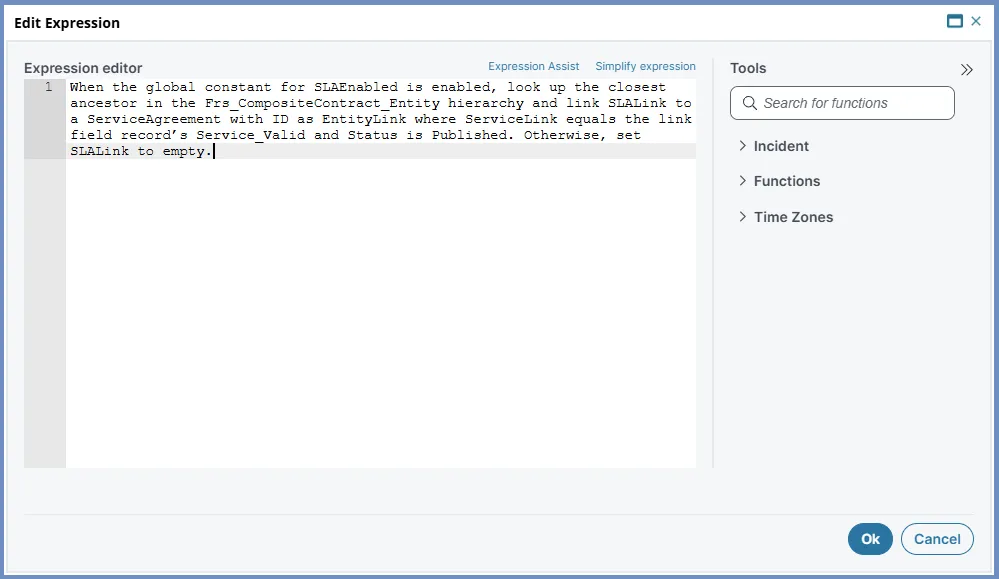Click the word Service_Valid in the expression

(250, 135)
